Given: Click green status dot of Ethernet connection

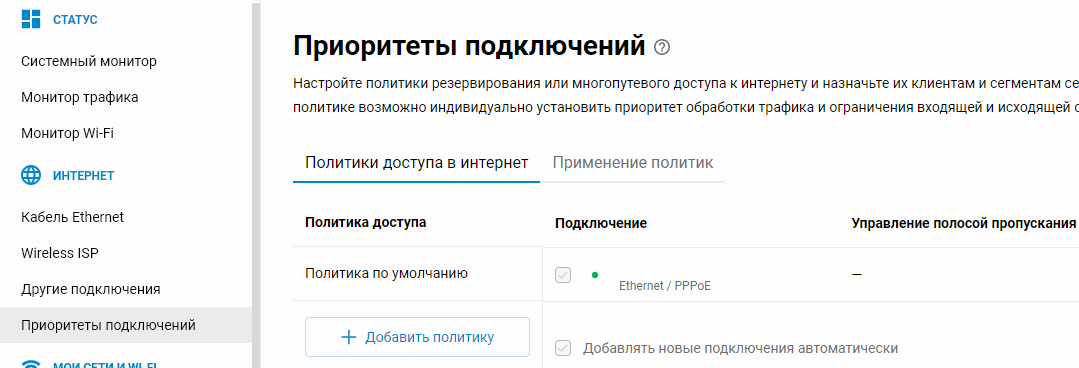Looking at the screenshot, I should [x=595, y=275].
